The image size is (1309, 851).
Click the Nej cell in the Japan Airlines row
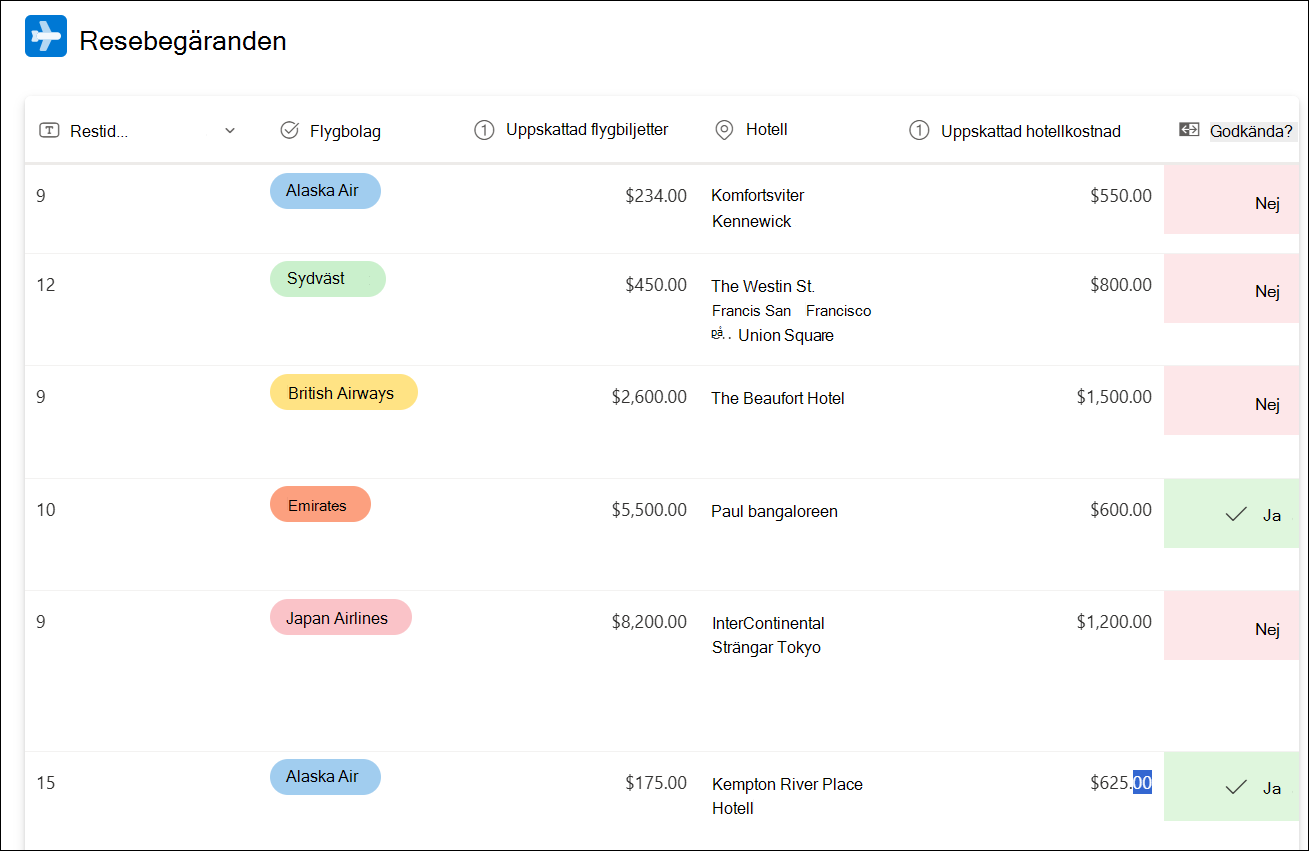tap(1232, 626)
